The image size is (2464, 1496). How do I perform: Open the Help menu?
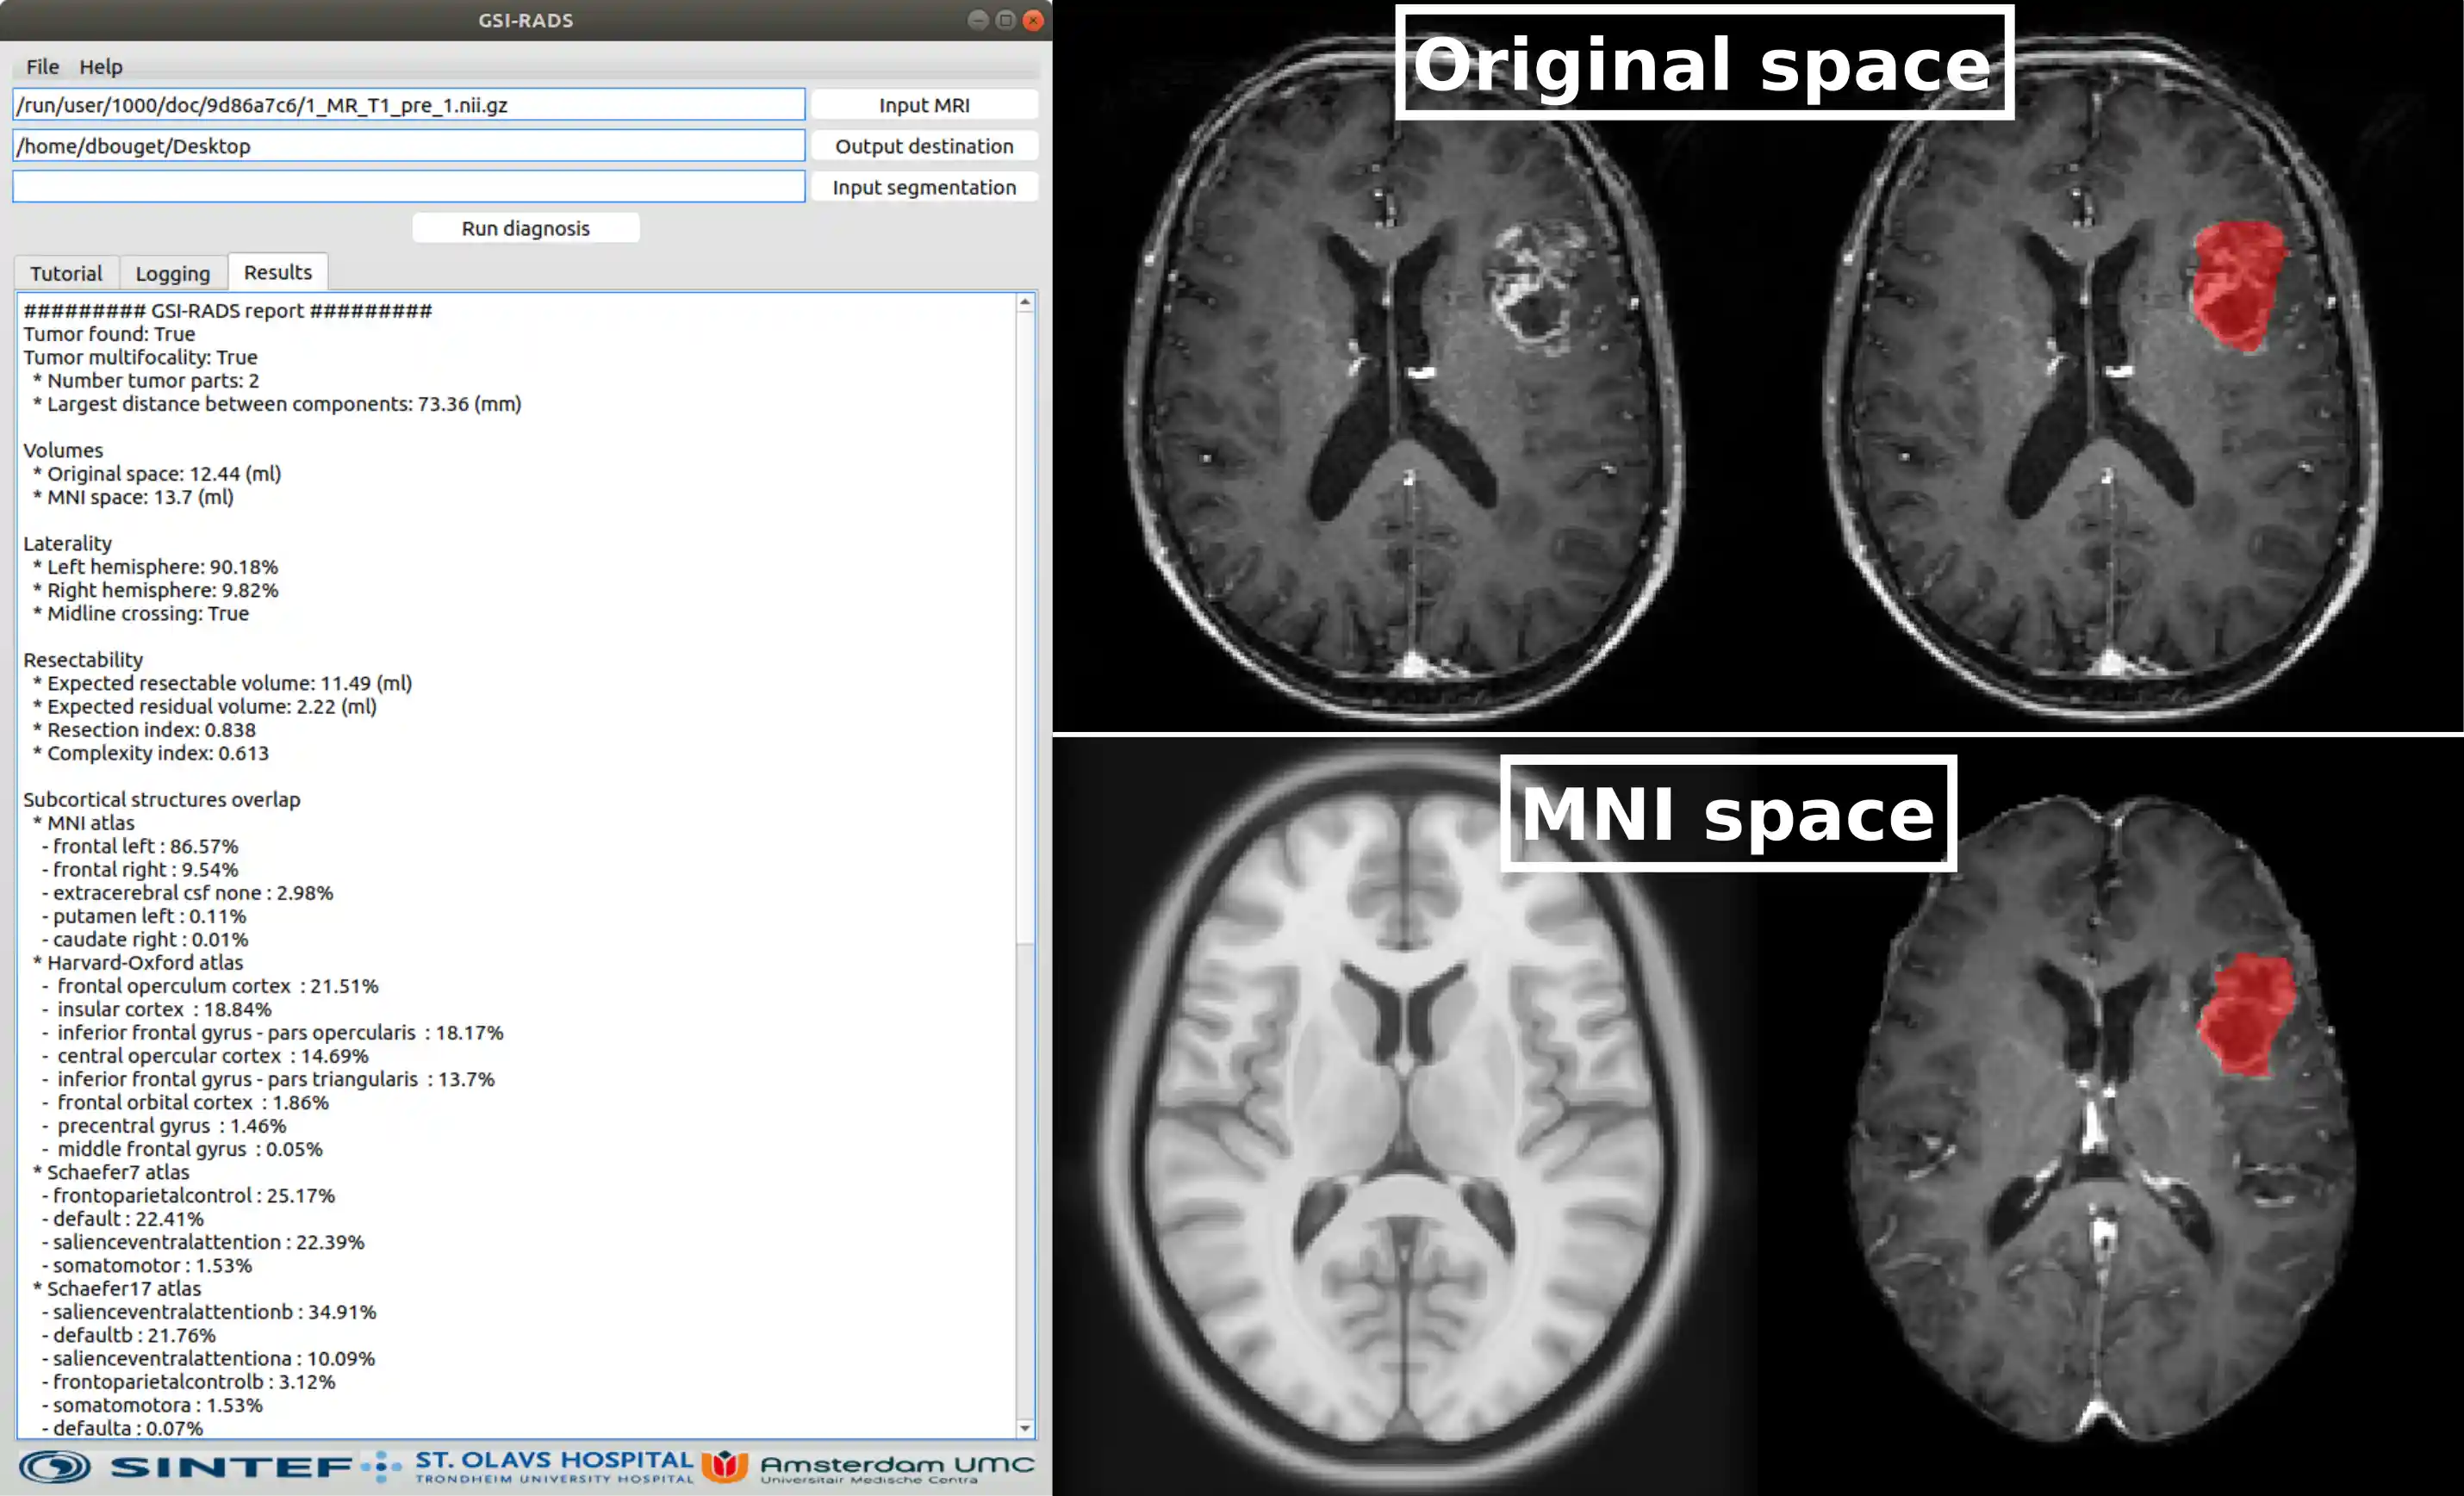point(101,66)
